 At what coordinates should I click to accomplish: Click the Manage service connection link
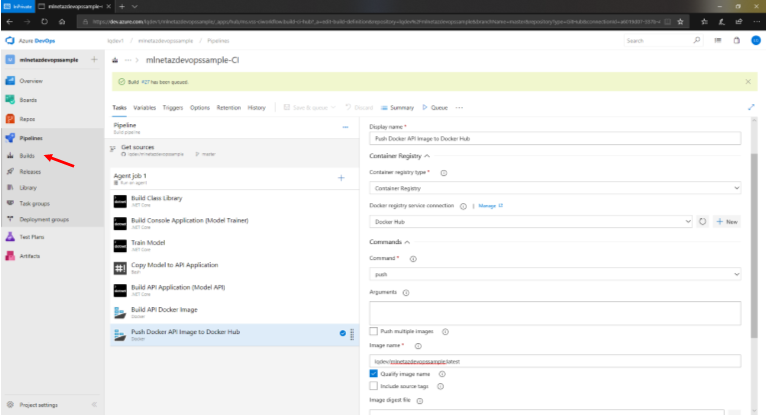pos(489,206)
